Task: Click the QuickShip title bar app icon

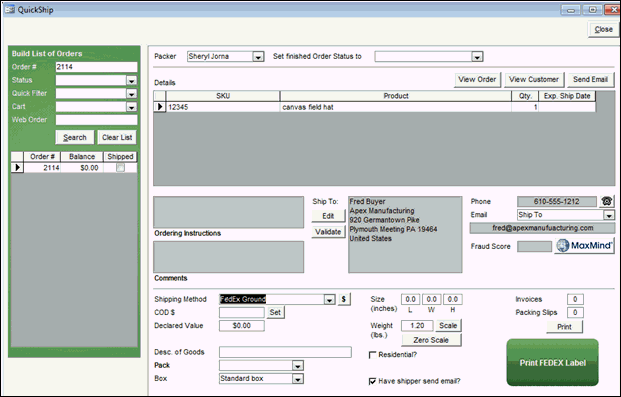Action: (10, 9)
